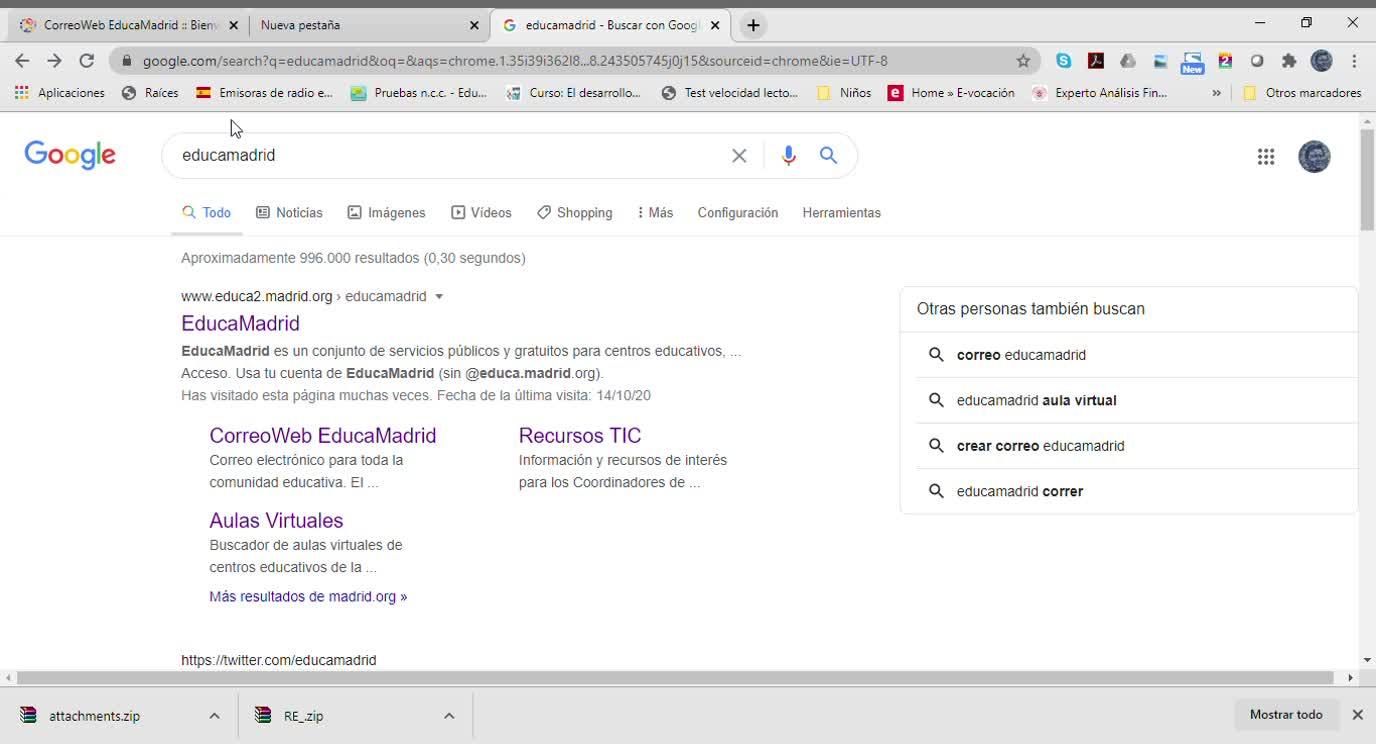
Task: Select the Imágenes search filter
Action: point(386,213)
